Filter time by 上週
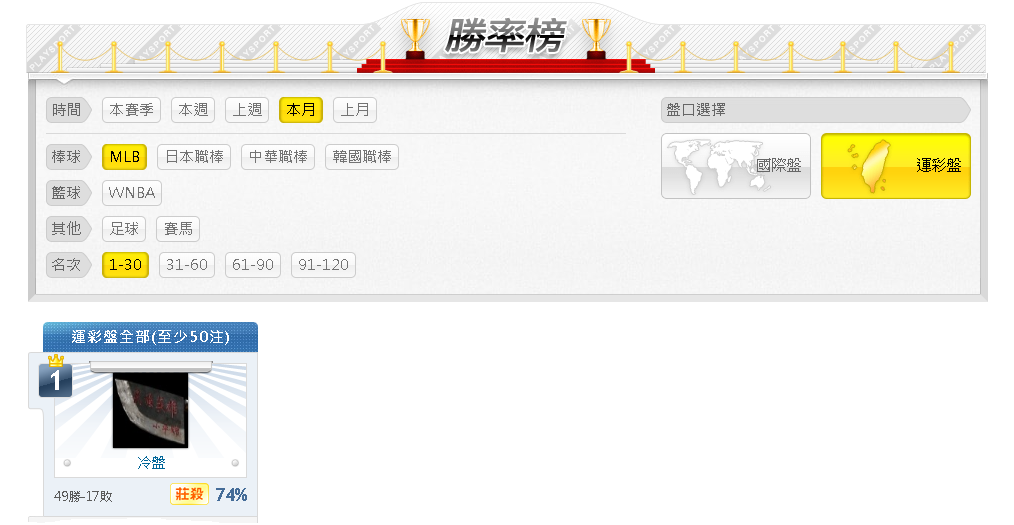 tap(247, 110)
